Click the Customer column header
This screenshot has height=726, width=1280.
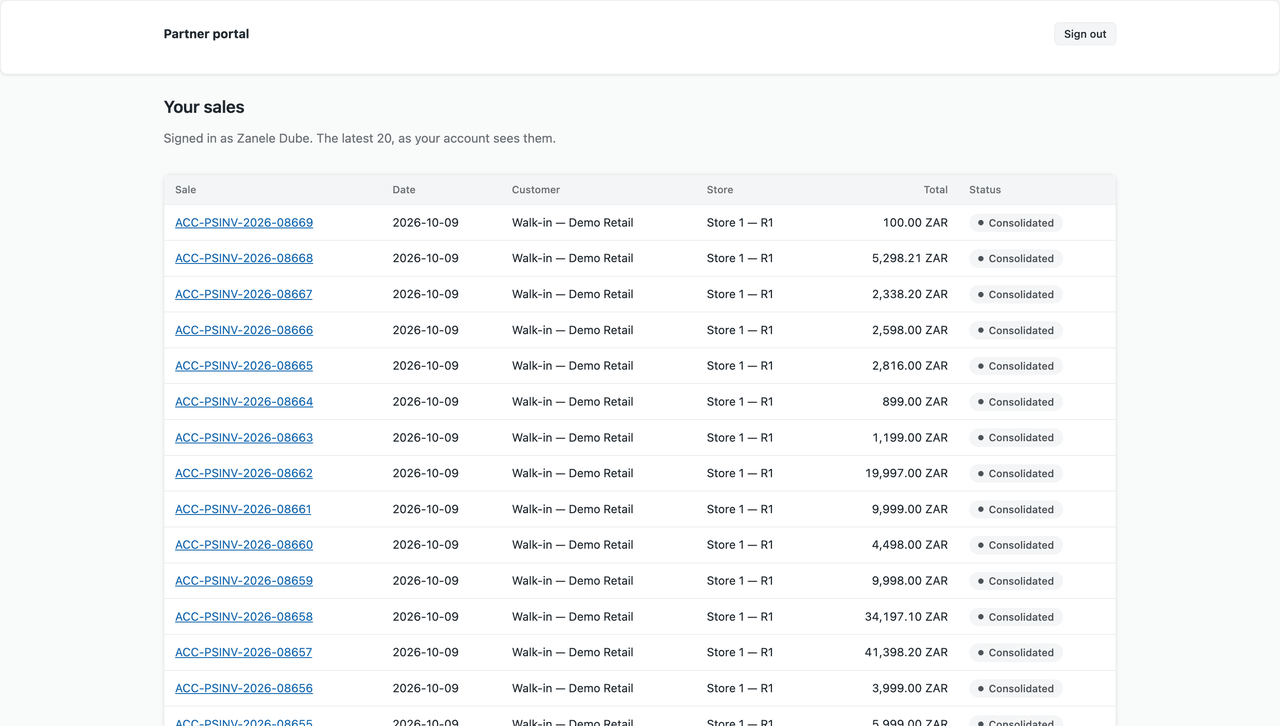tap(536, 190)
